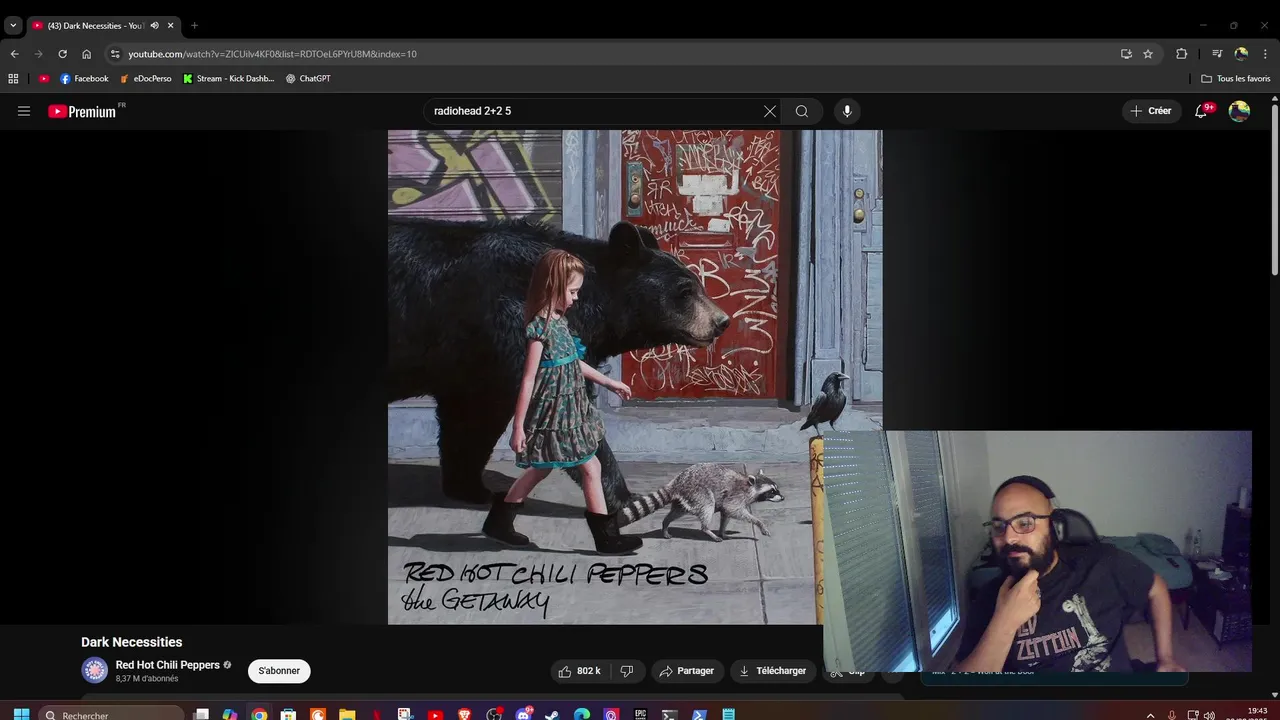
Task: Open the eDocPerso bookmark
Action: (146, 78)
